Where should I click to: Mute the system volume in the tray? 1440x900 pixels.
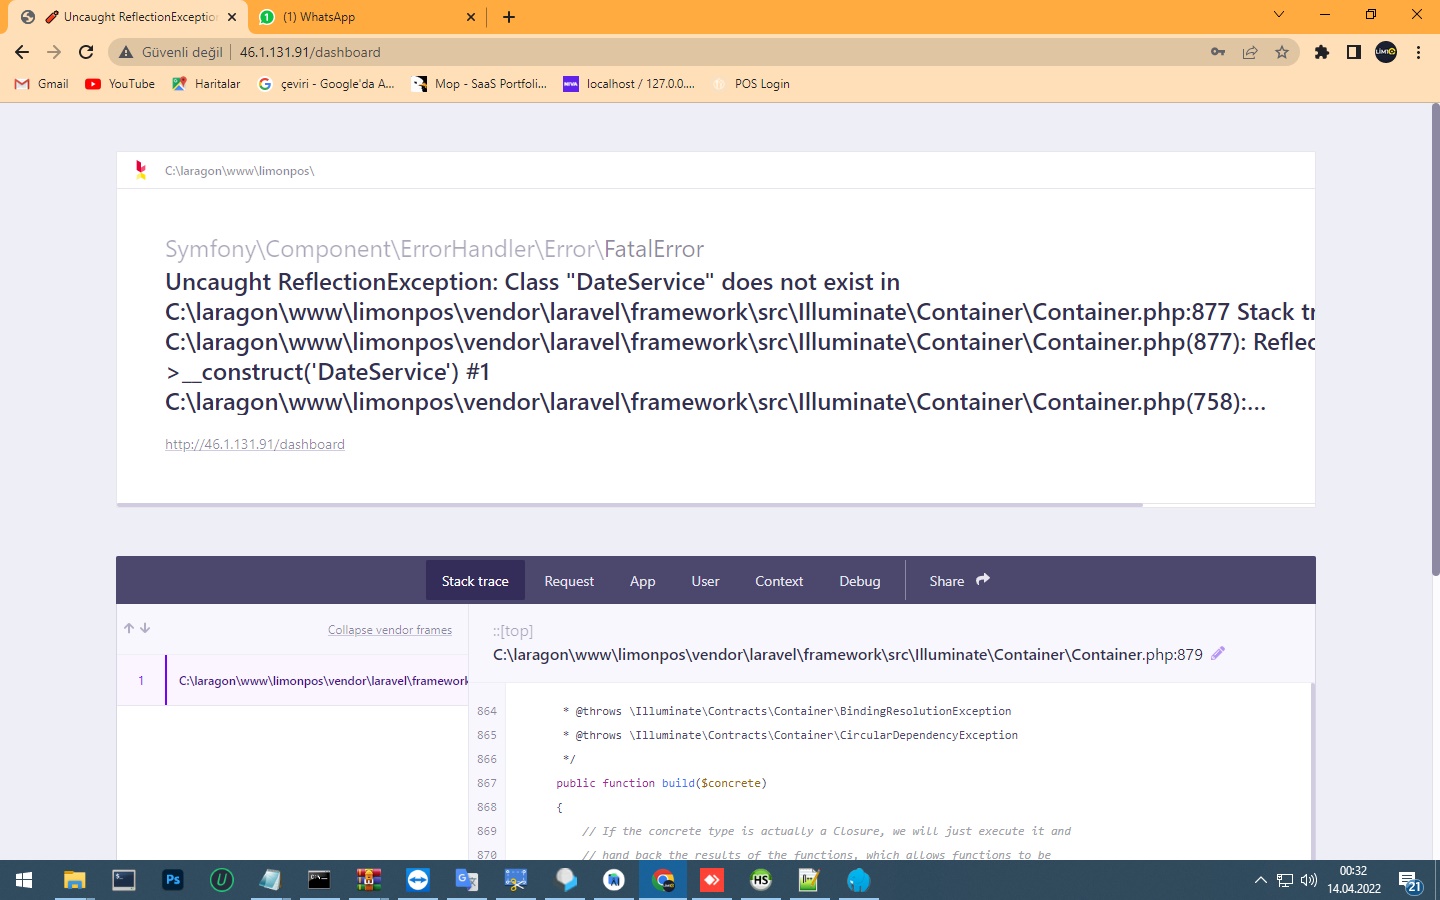(1306, 881)
